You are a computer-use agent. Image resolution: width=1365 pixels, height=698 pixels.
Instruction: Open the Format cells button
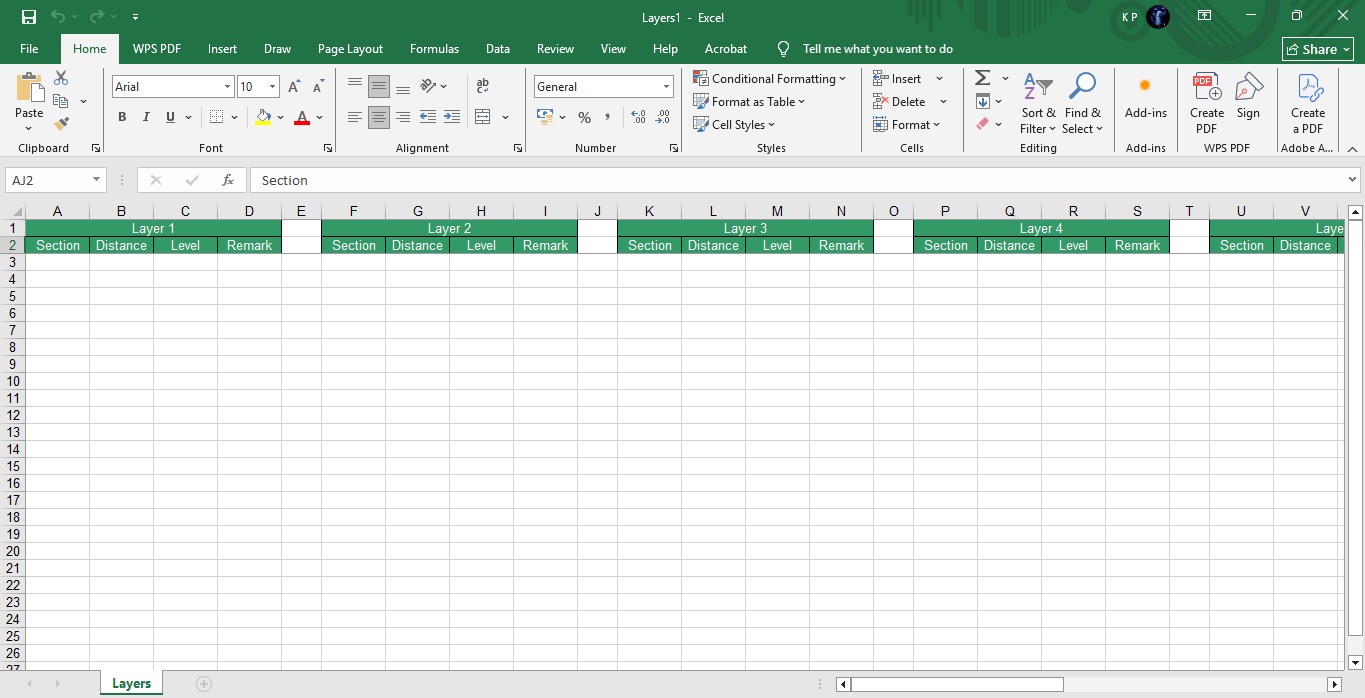tap(906, 125)
